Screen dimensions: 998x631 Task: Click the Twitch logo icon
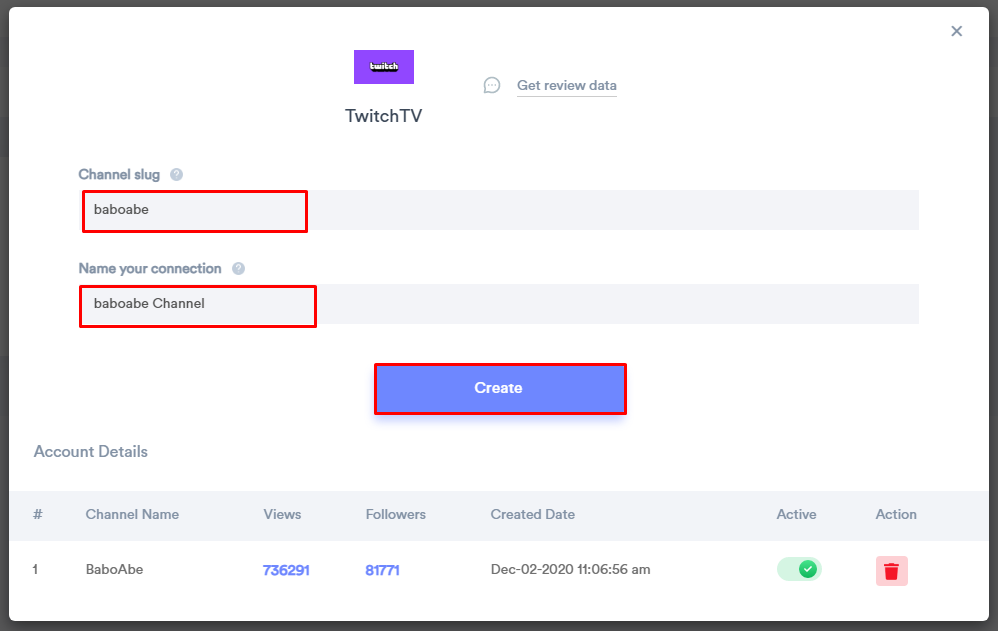point(384,67)
